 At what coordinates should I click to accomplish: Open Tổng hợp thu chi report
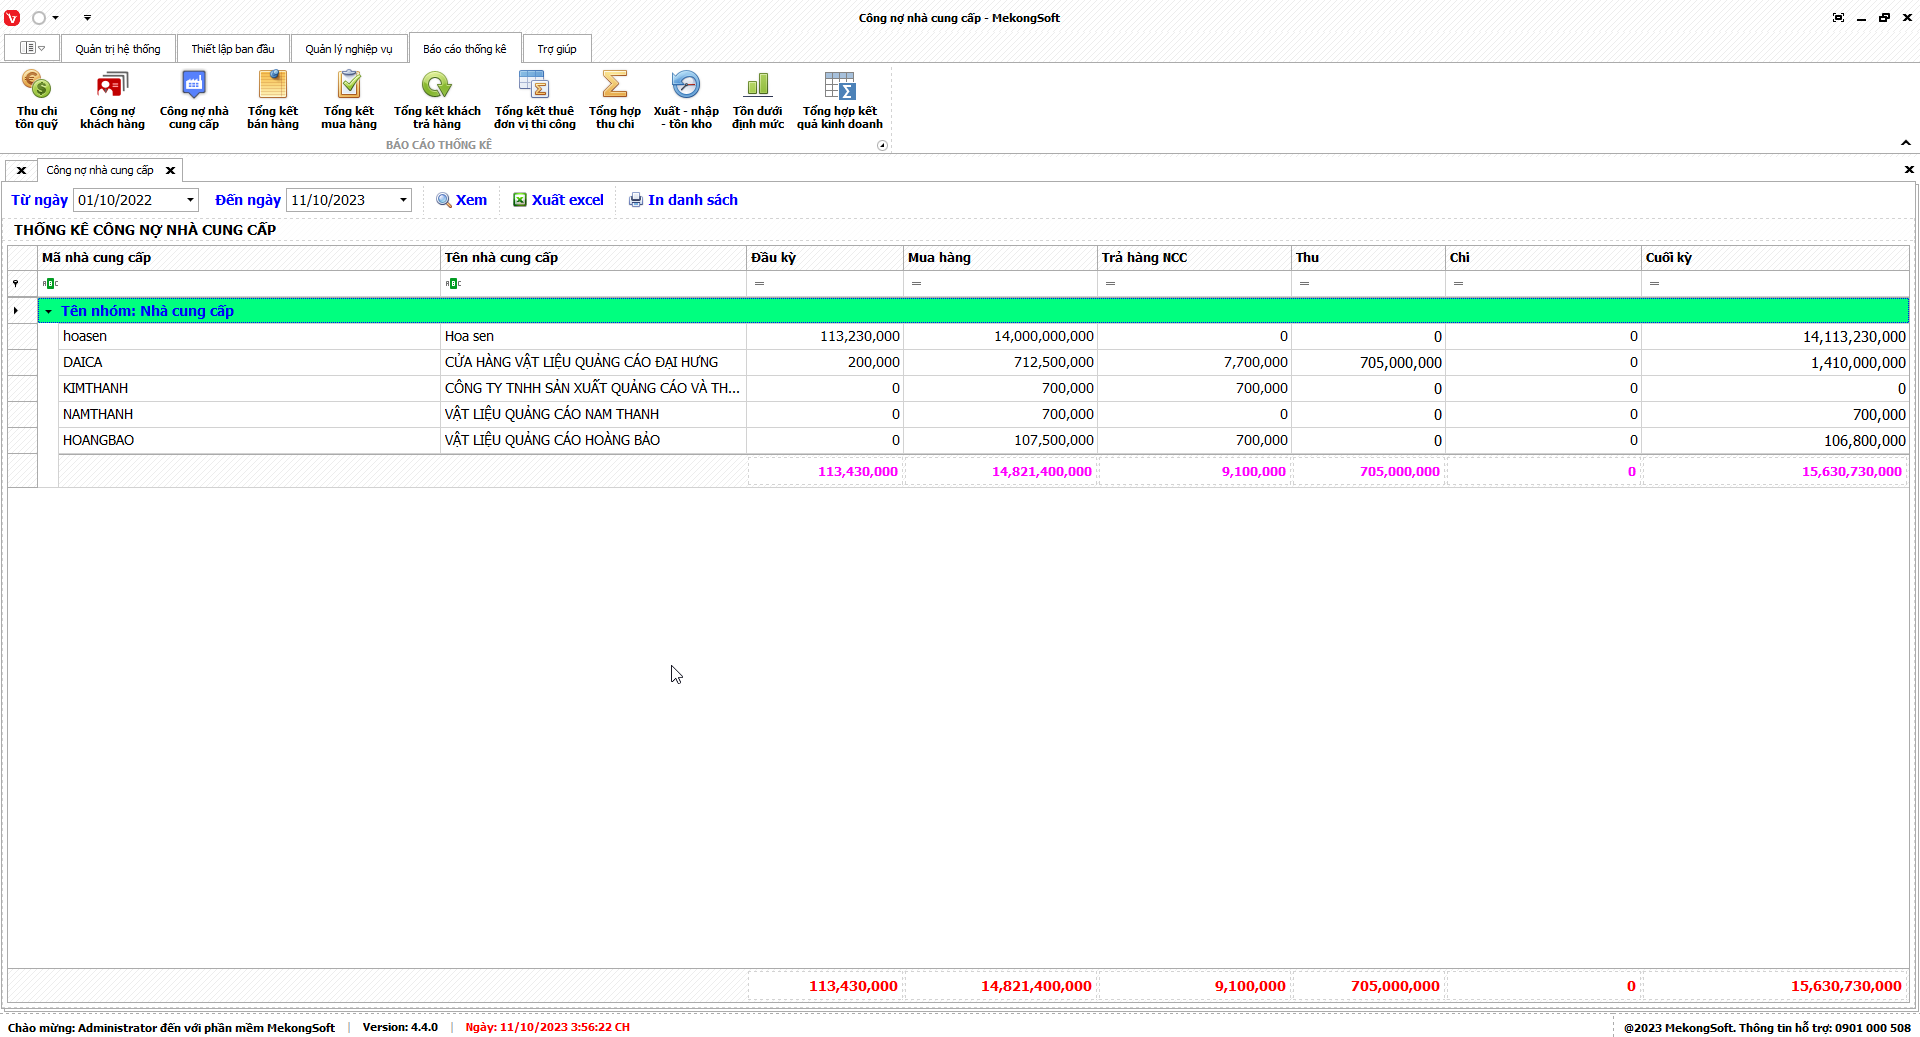coord(614,99)
